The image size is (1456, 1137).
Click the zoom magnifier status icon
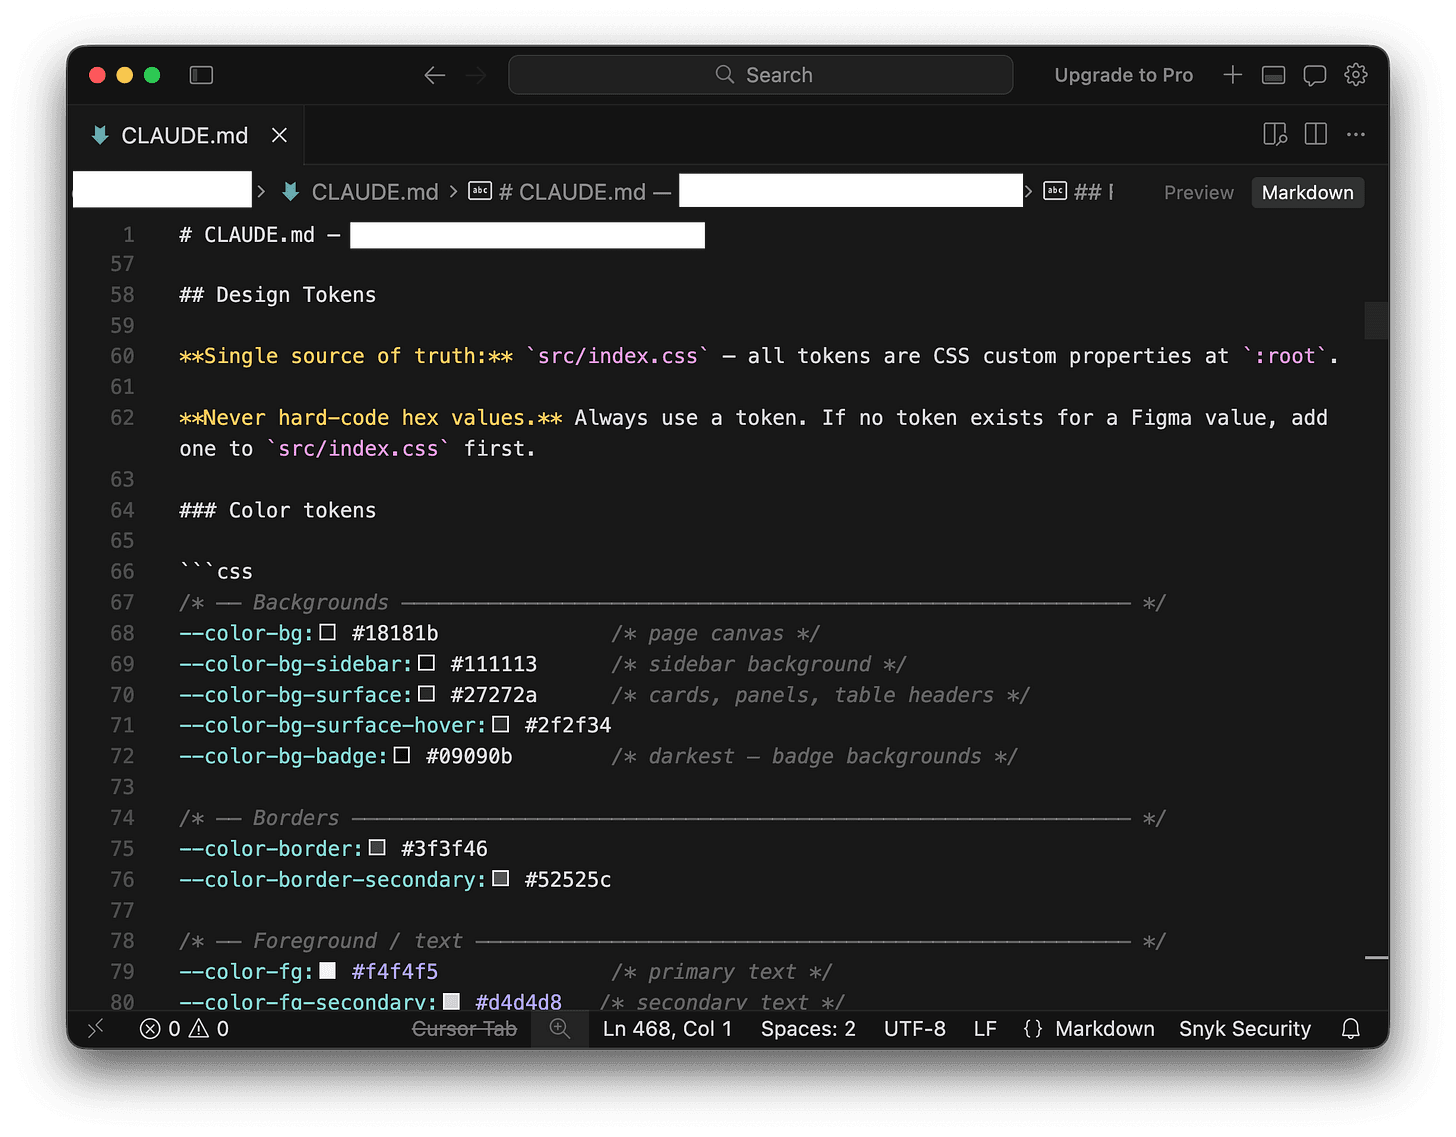tap(560, 1028)
